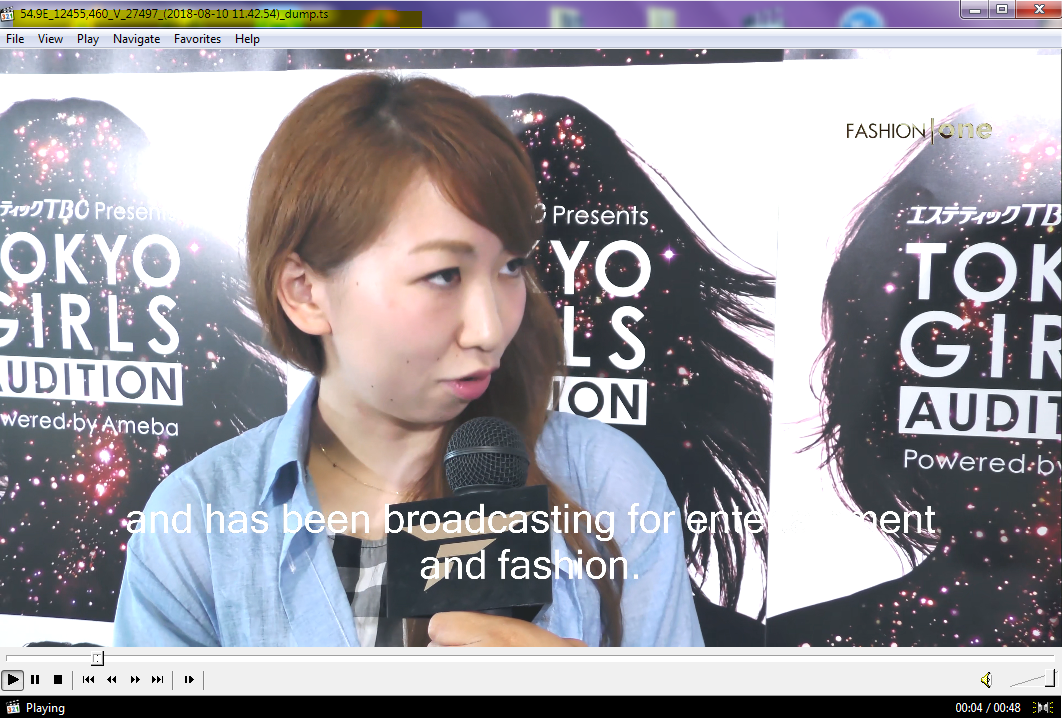Image resolution: width=1062 pixels, height=719 pixels.
Task: Click the audio status icon in status bar
Action: click(1042, 708)
